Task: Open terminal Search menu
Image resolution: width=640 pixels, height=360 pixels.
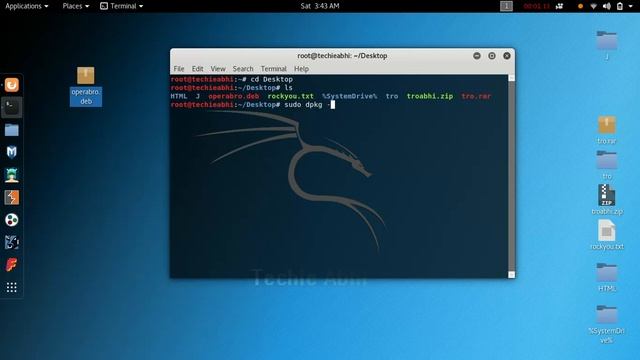Action: click(243, 69)
